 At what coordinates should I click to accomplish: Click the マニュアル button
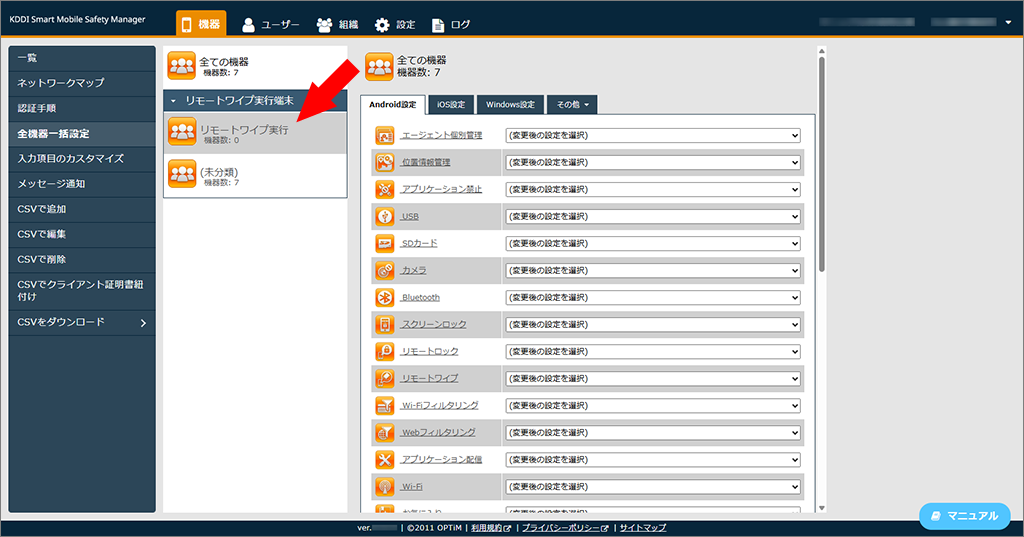pyautogui.click(x=965, y=516)
